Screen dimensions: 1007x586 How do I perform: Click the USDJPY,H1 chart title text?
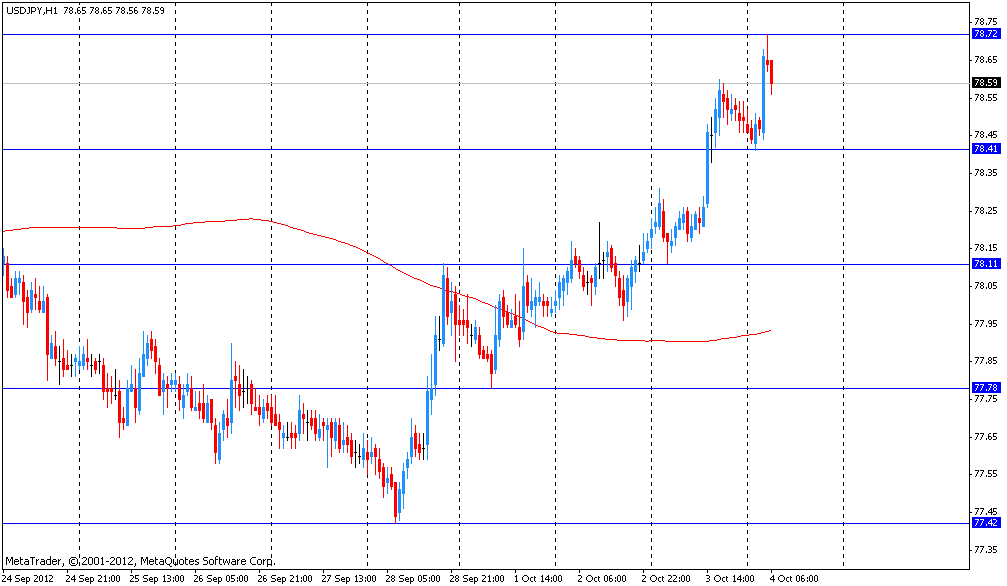pos(31,9)
